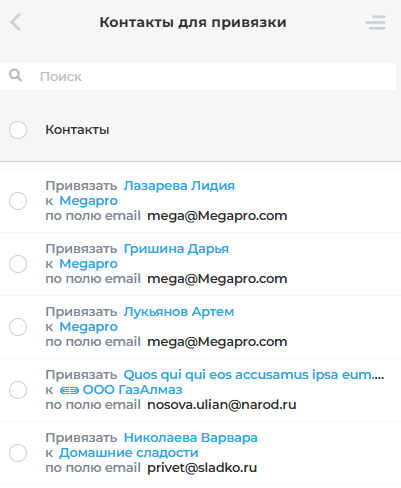This screenshot has height=488, width=401.
Task: Go back using the left arrow icon
Action: coord(15,22)
